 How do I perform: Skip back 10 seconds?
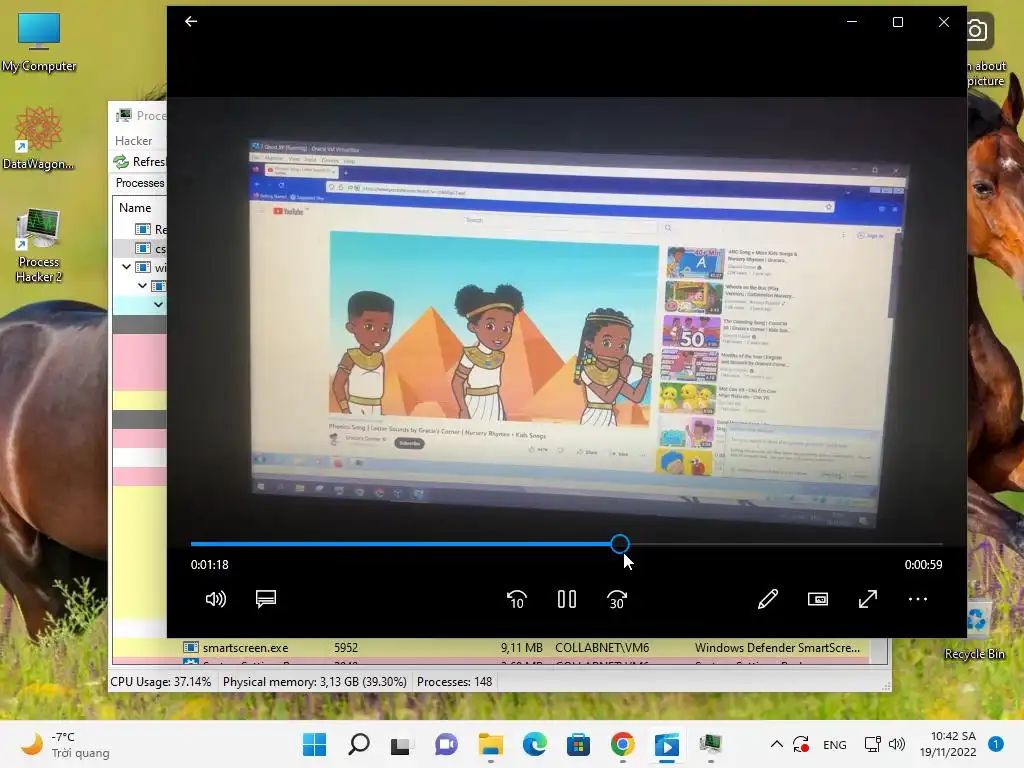pyautogui.click(x=517, y=599)
